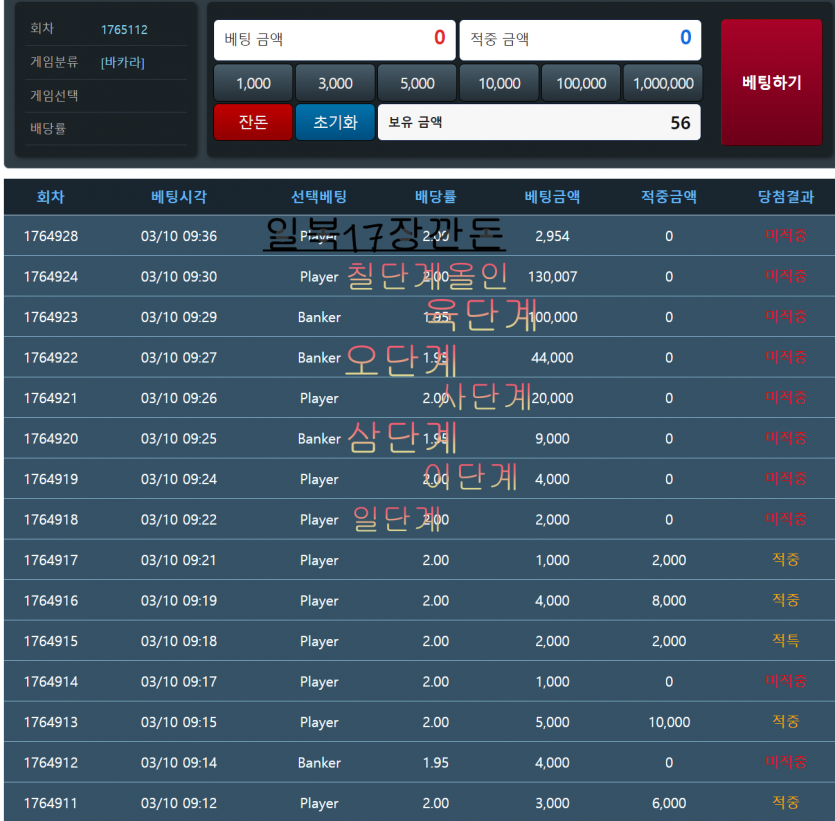835x821 pixels.
Task: Click time 03/10 09:15
Action: [179, 722]
